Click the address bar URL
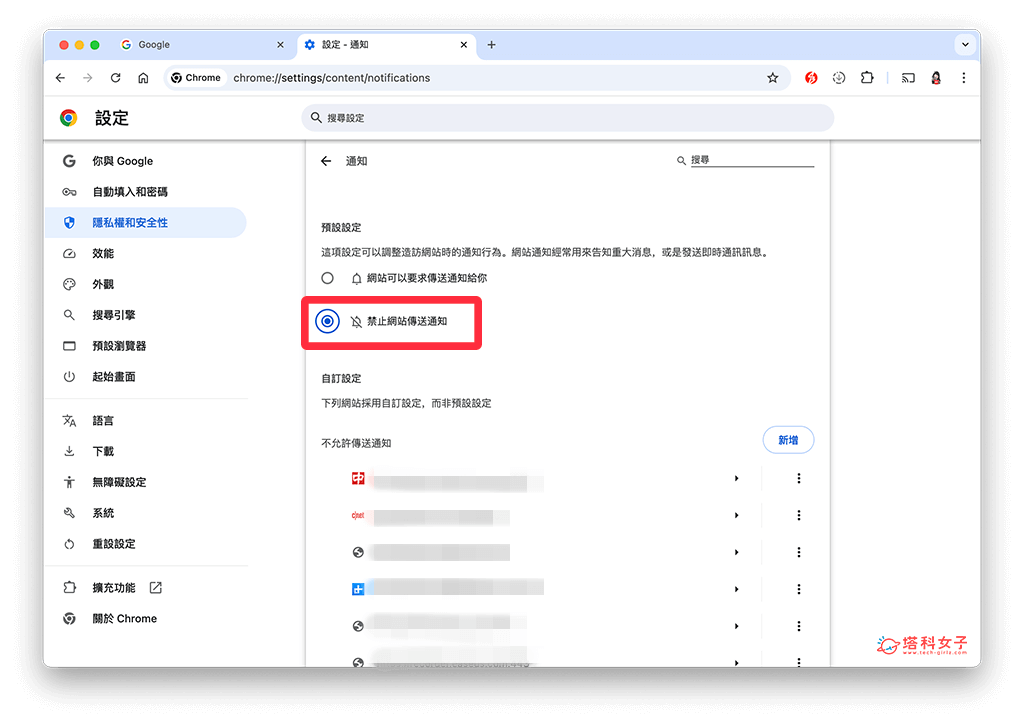1024x724 pixels. coord(332,78)
